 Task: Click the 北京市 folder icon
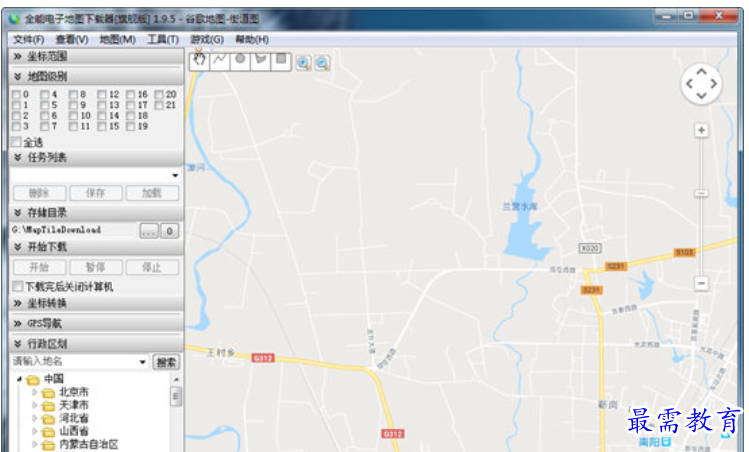point(48,393)
